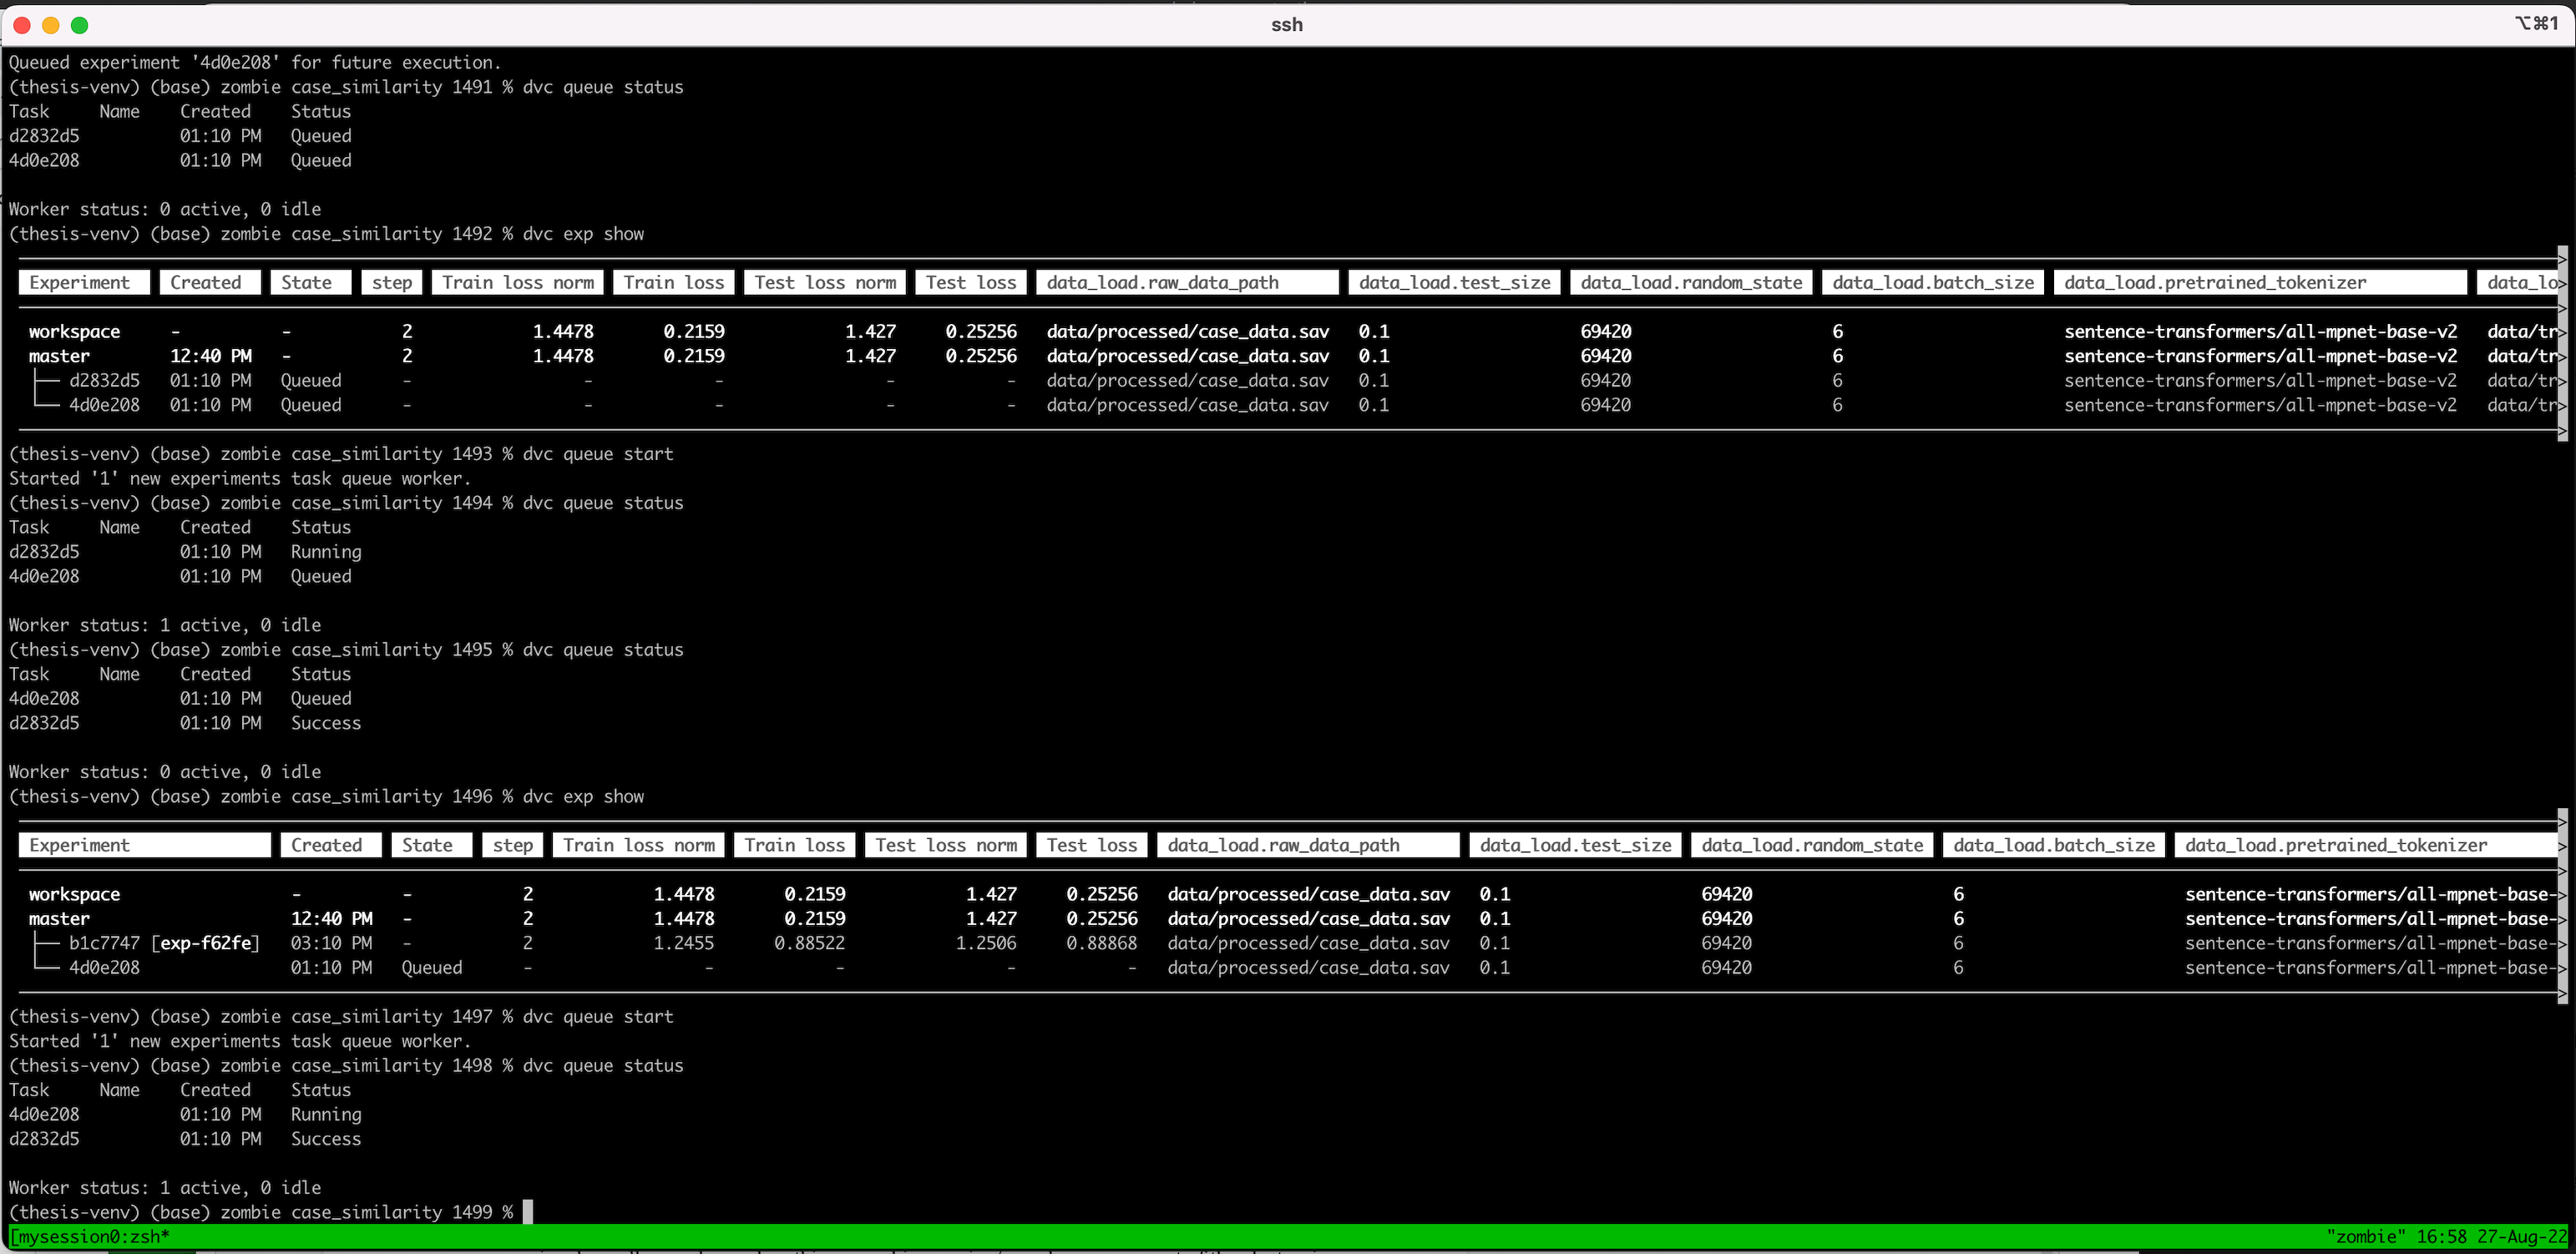Click the 'data_load.pretrained_tokenizer' column header
This screenshot has height=1254, width=2576.
[x=2260, y=282]
